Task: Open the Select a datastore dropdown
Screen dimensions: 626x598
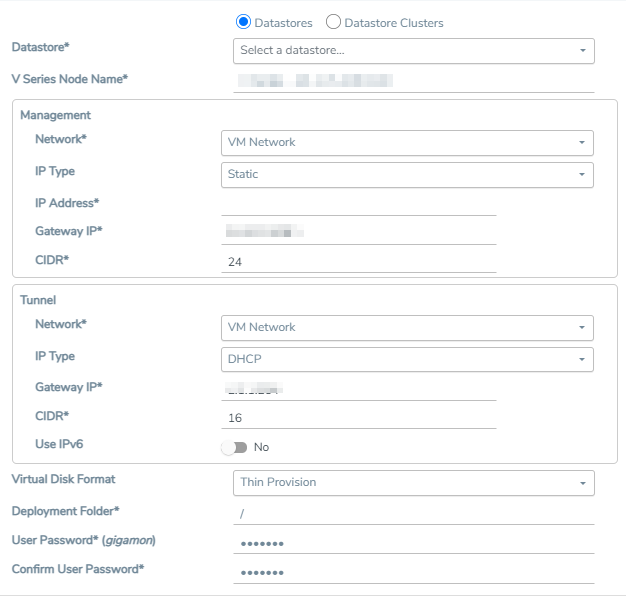Action: (414, 51)
